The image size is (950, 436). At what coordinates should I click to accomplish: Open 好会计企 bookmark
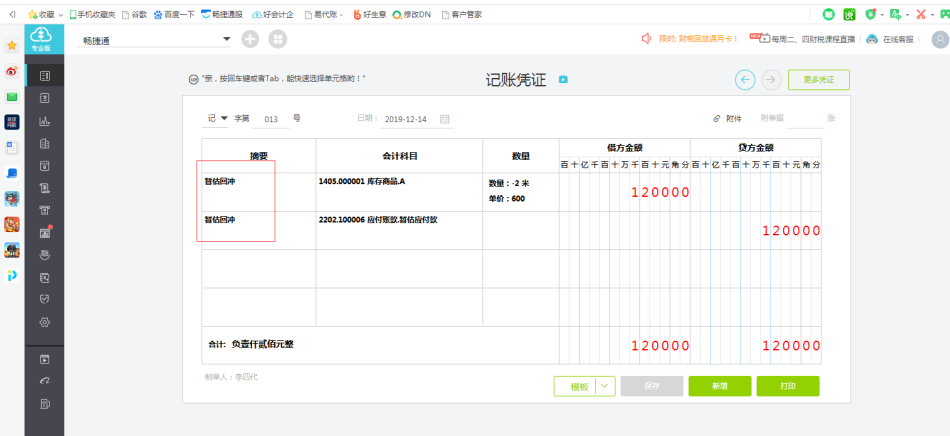[x=273, y=14]
